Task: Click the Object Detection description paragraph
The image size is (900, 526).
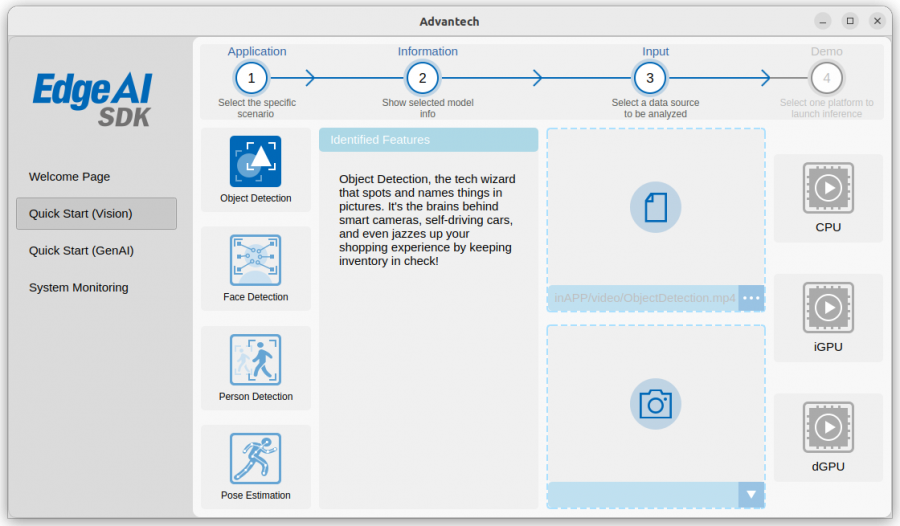Action: (427, 220)
